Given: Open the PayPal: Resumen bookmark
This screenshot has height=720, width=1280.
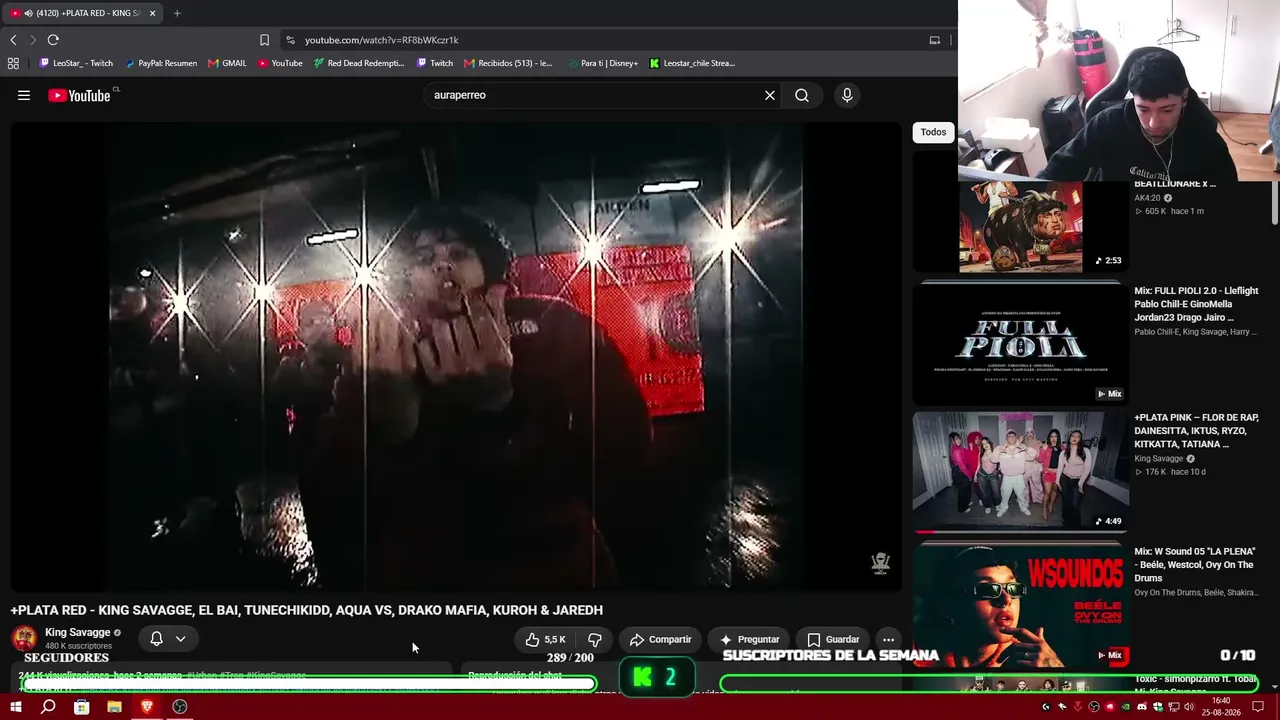Looking at the screenshot, I should tap(161, 63).
